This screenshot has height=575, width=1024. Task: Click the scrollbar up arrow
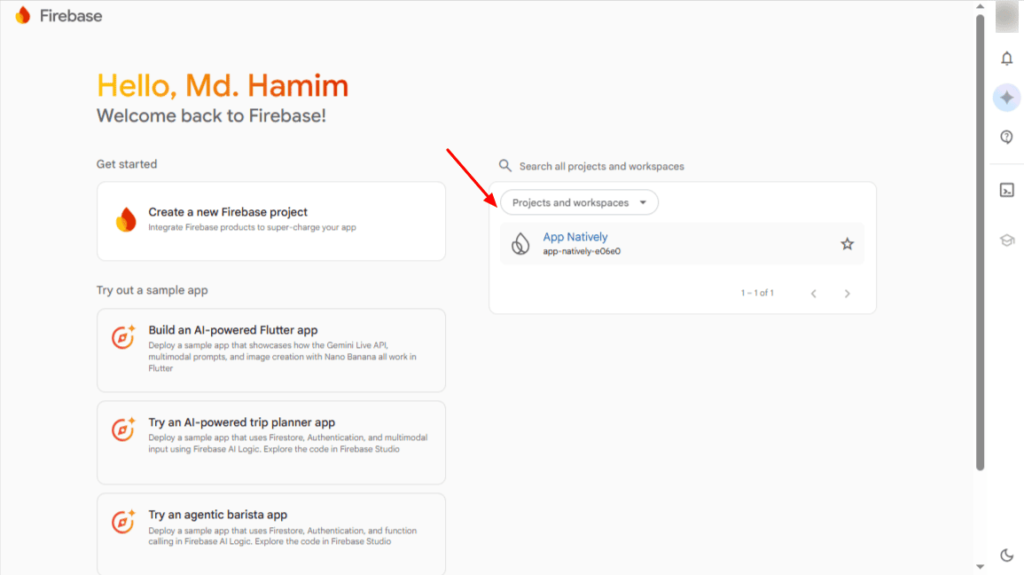pos(980,7)
